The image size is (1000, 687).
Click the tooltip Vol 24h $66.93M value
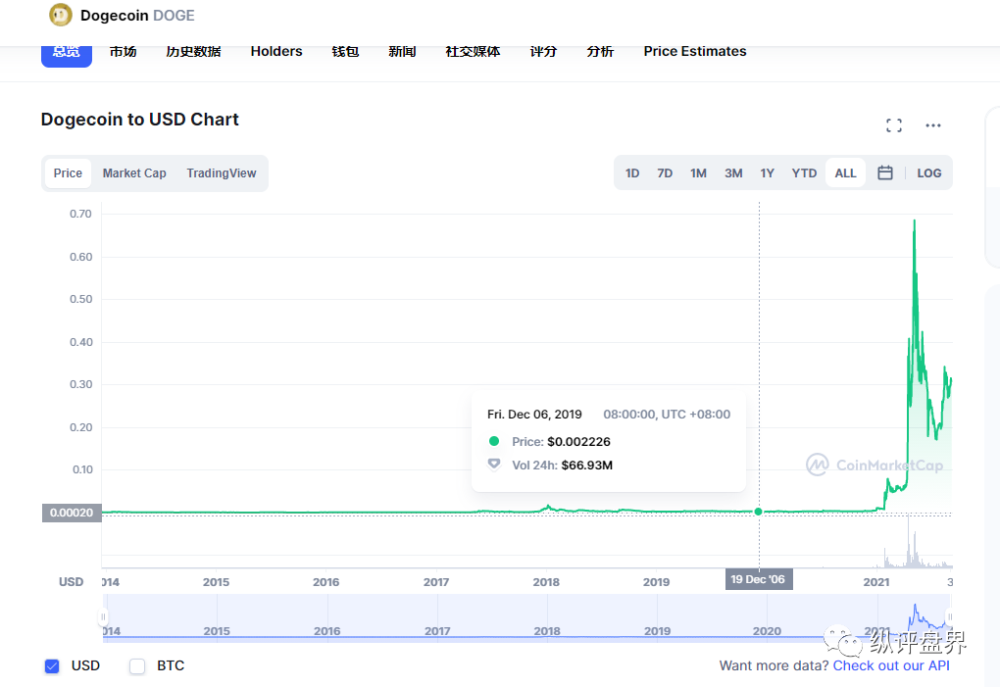pyautogui.click(x=587, y=465)
